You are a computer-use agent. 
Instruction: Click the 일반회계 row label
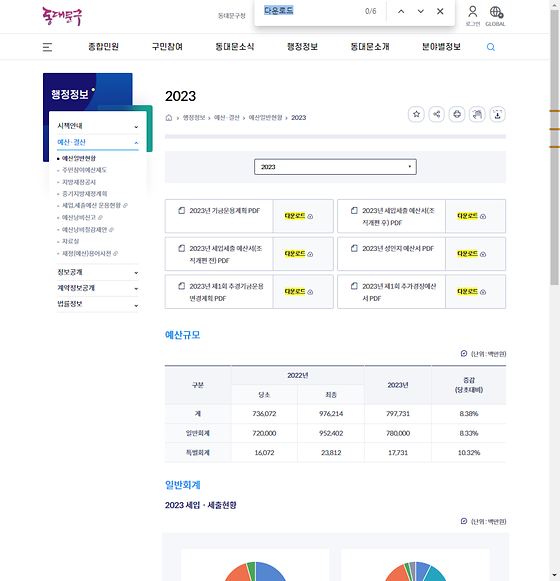point(198,433)
